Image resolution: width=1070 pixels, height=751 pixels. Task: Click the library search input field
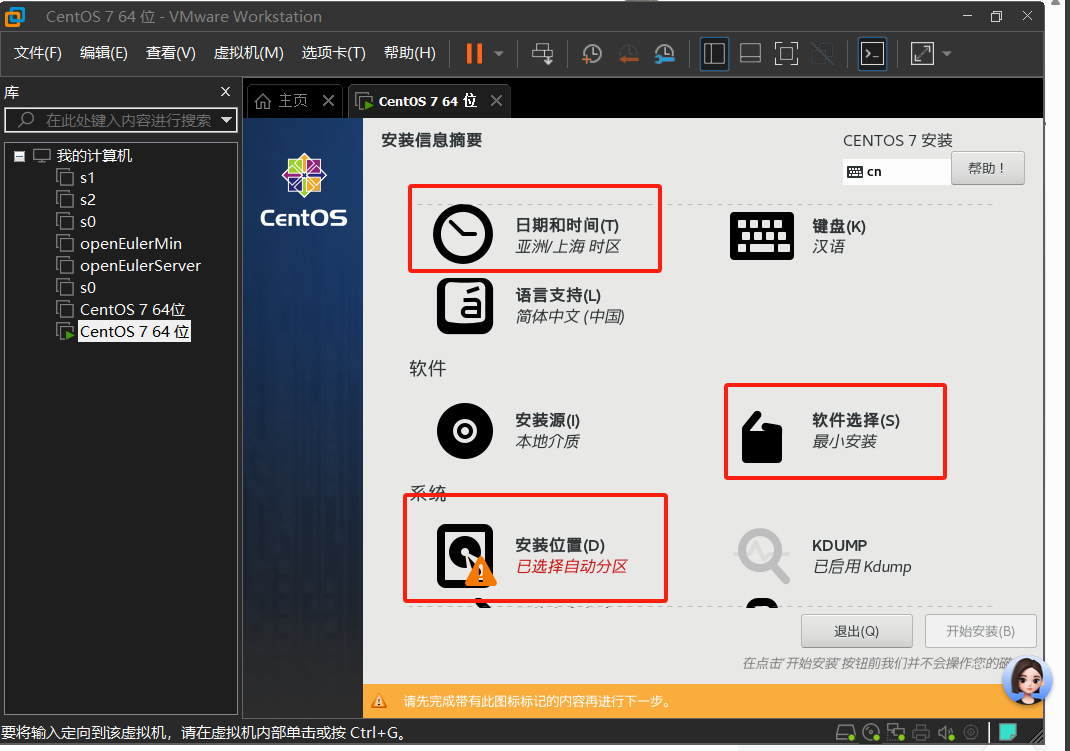click(x=121, y=120)
